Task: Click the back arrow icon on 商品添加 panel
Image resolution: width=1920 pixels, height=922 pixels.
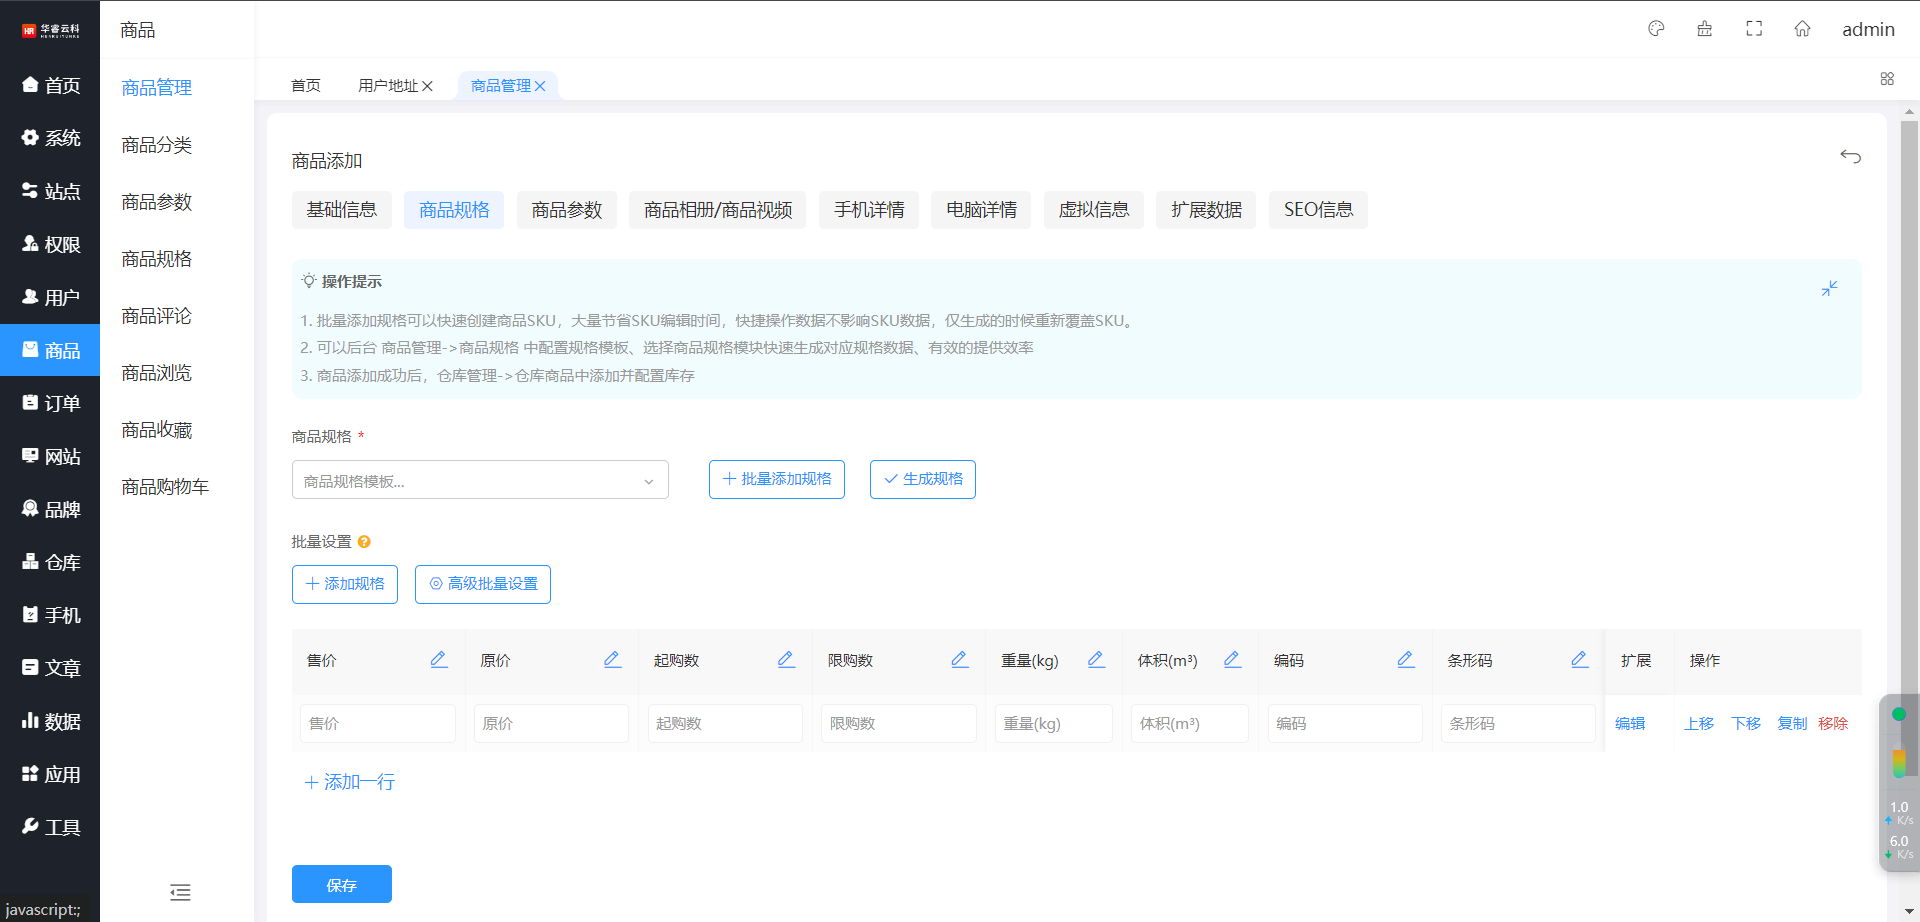Action: point(1850,156)
